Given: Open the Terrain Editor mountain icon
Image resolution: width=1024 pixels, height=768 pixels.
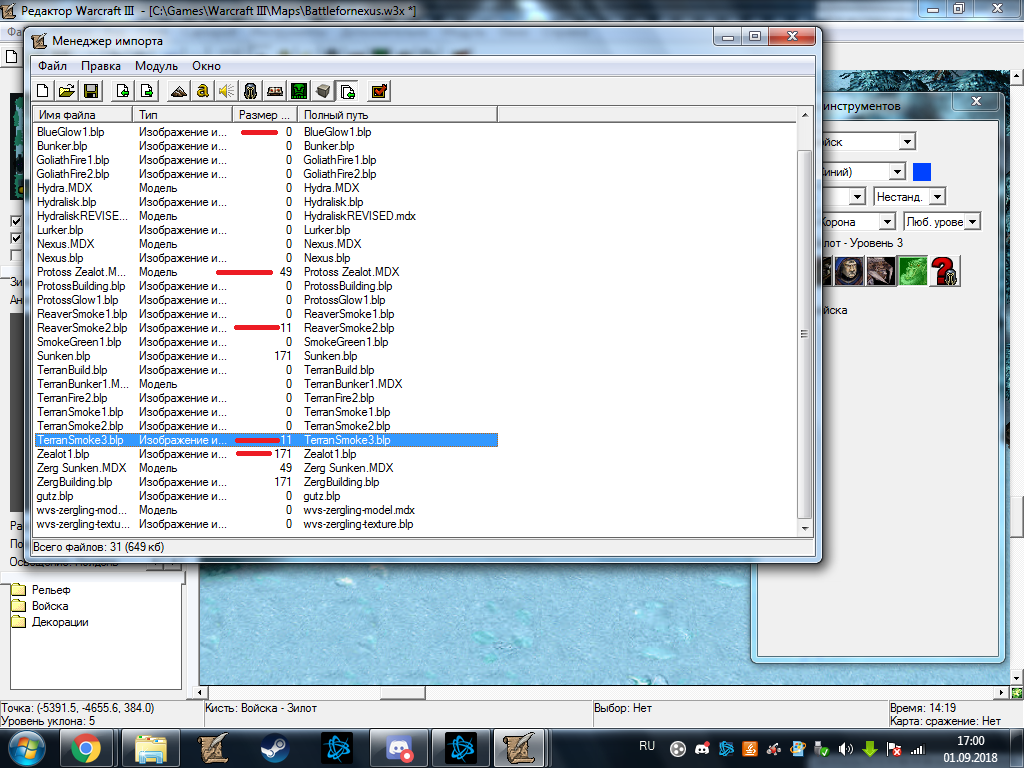Looking at the screenshot, I should [x=178, y=91].
